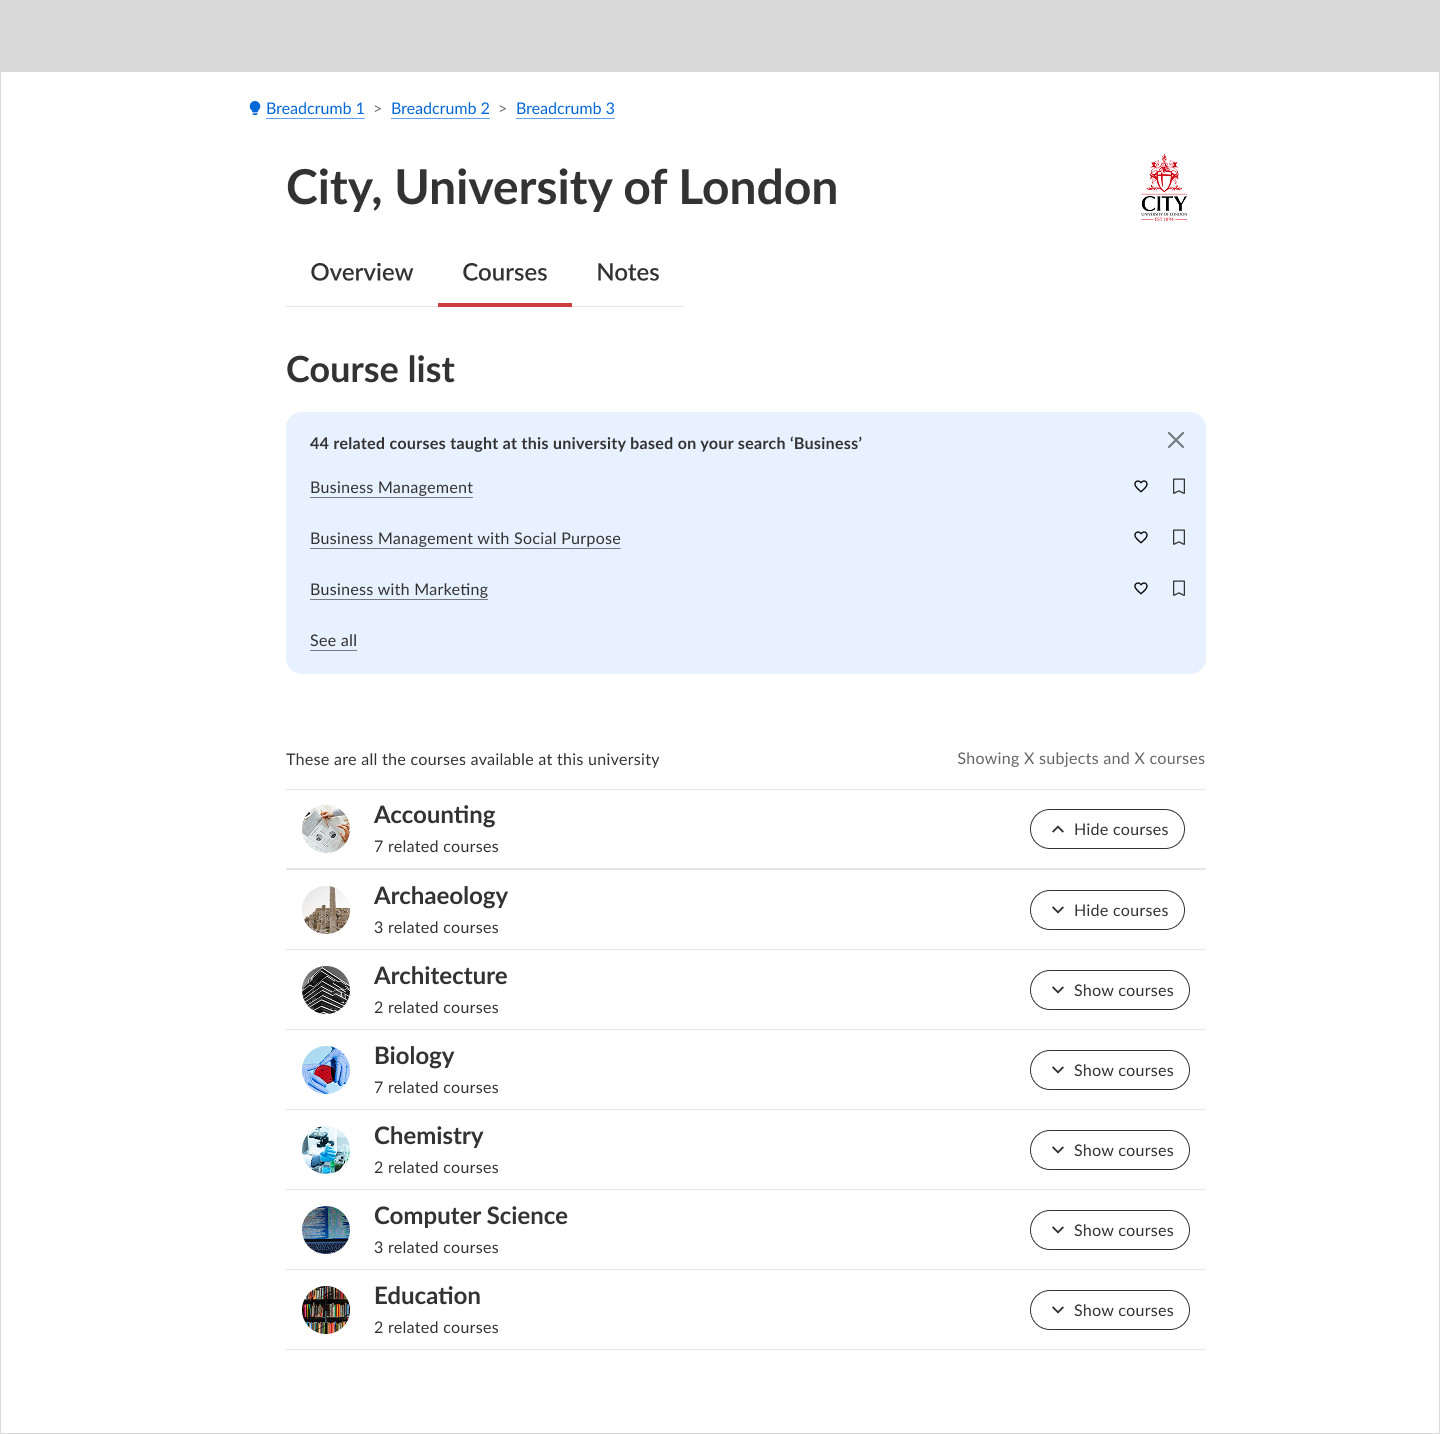Click the Accounting subject thumbnail
The height and width of the screenshot is (1434, 1440).
tap(326, 829)
